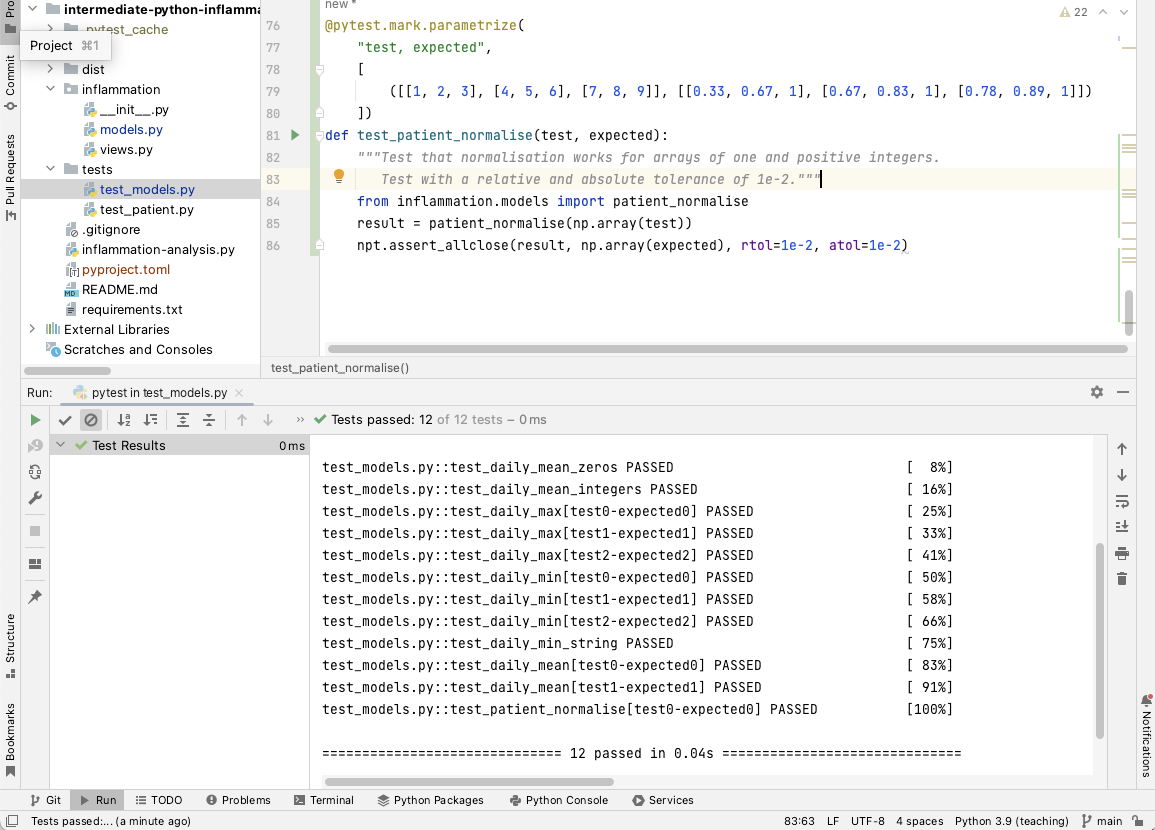Sort test results alphabetically
This screenshot has width=1155, height=830.
124,420
